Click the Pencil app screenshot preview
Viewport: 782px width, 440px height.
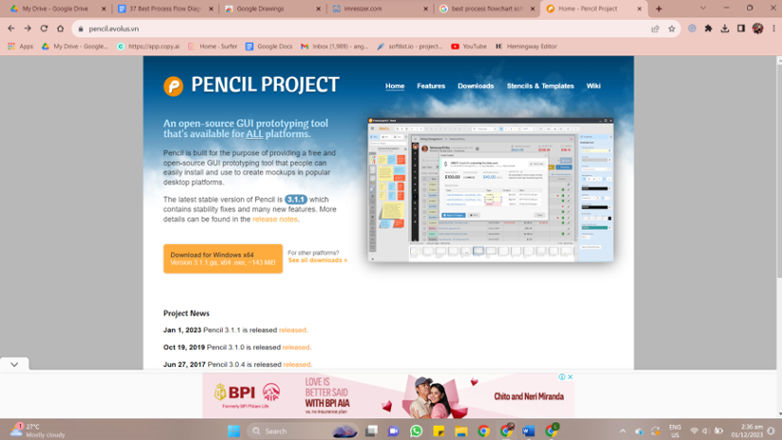pos(491,190)
